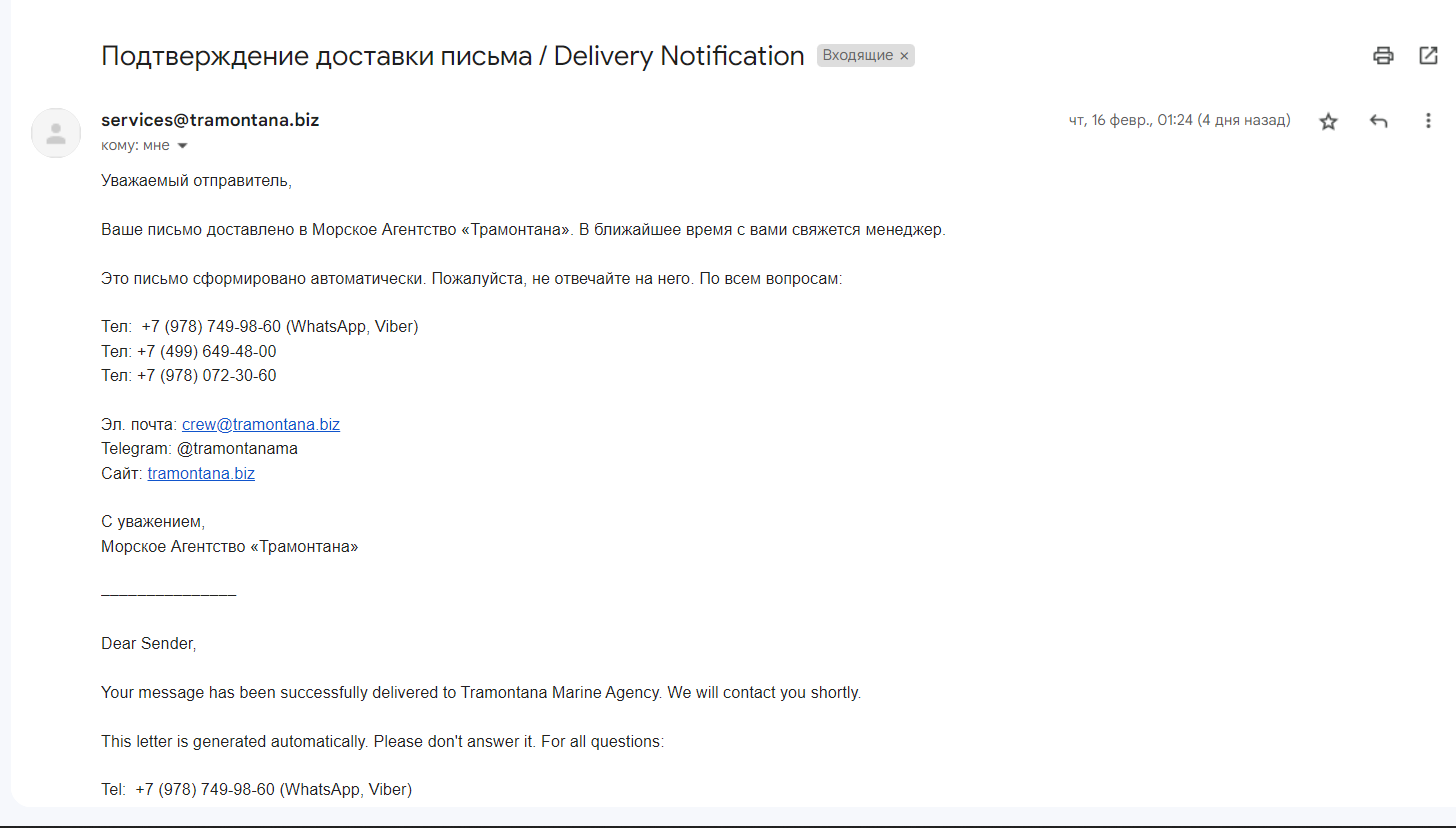Image resolution: width=1456 pixels, height=828 pixels.
Task: Print this email using the printer icon
Action: point(1383,56)
